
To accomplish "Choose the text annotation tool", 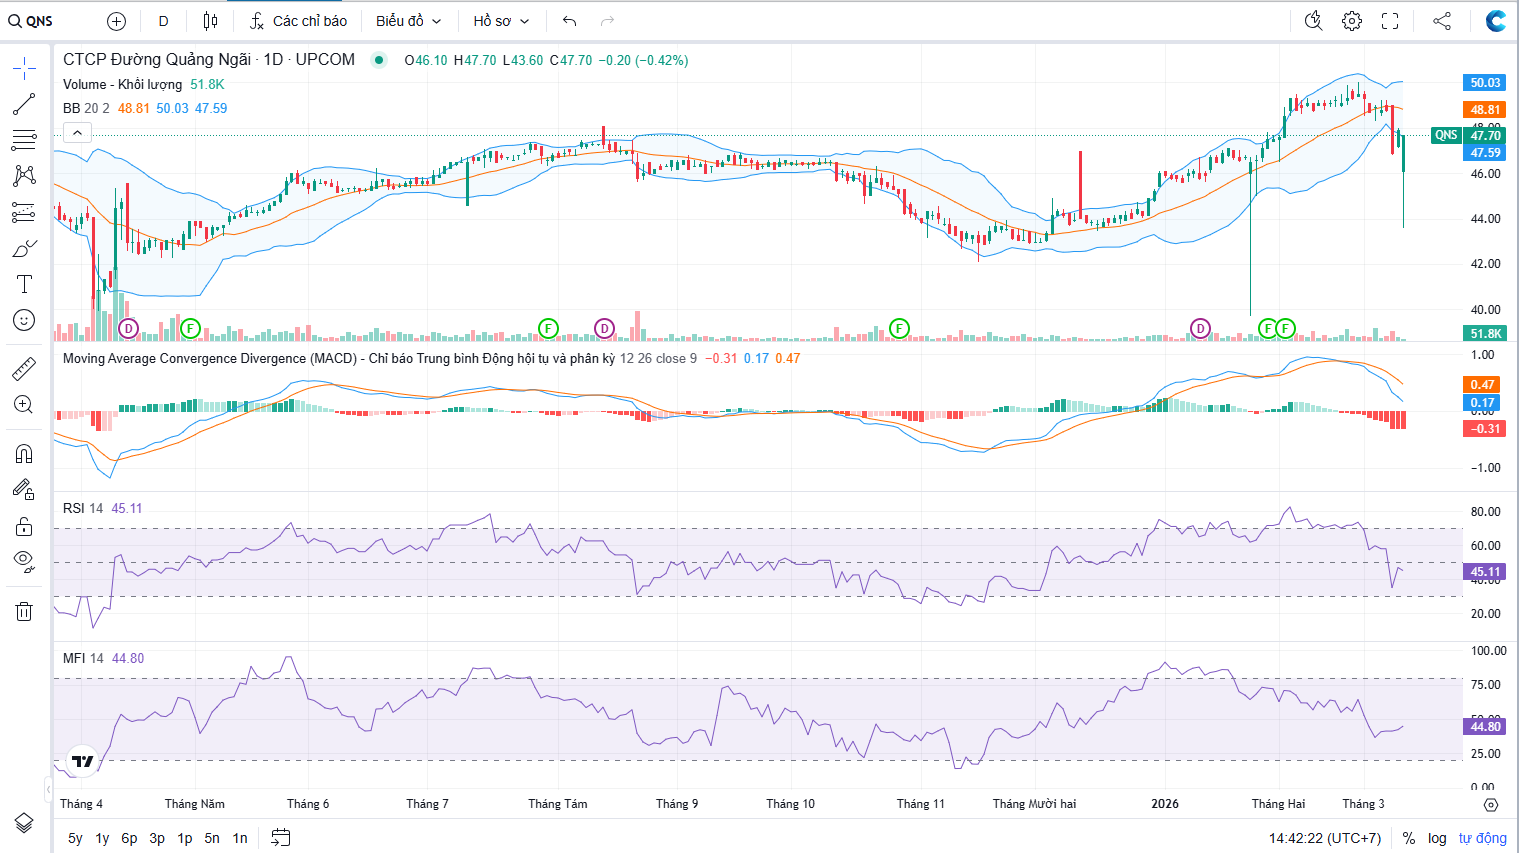I will pos(24,284).
